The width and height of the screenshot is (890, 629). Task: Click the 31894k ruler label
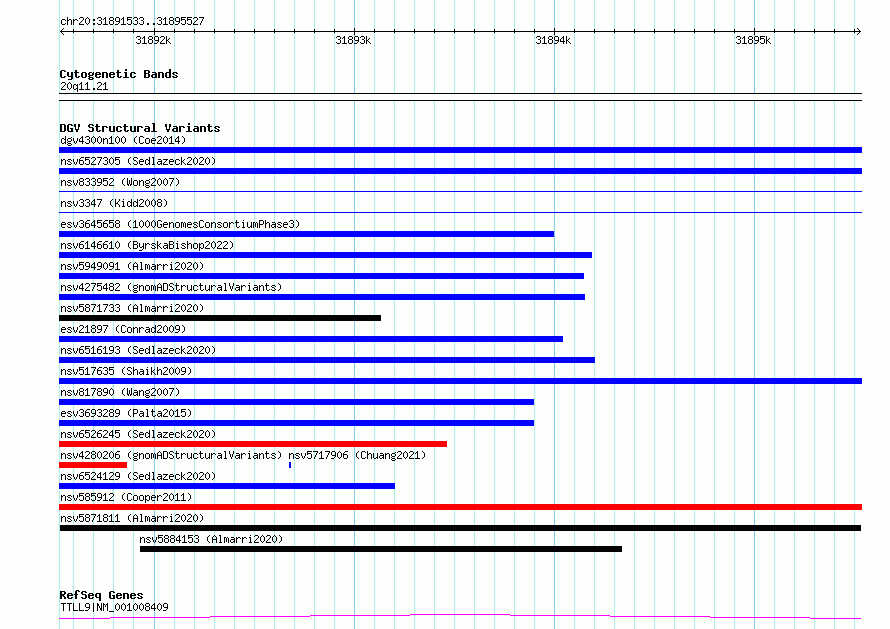553,40
